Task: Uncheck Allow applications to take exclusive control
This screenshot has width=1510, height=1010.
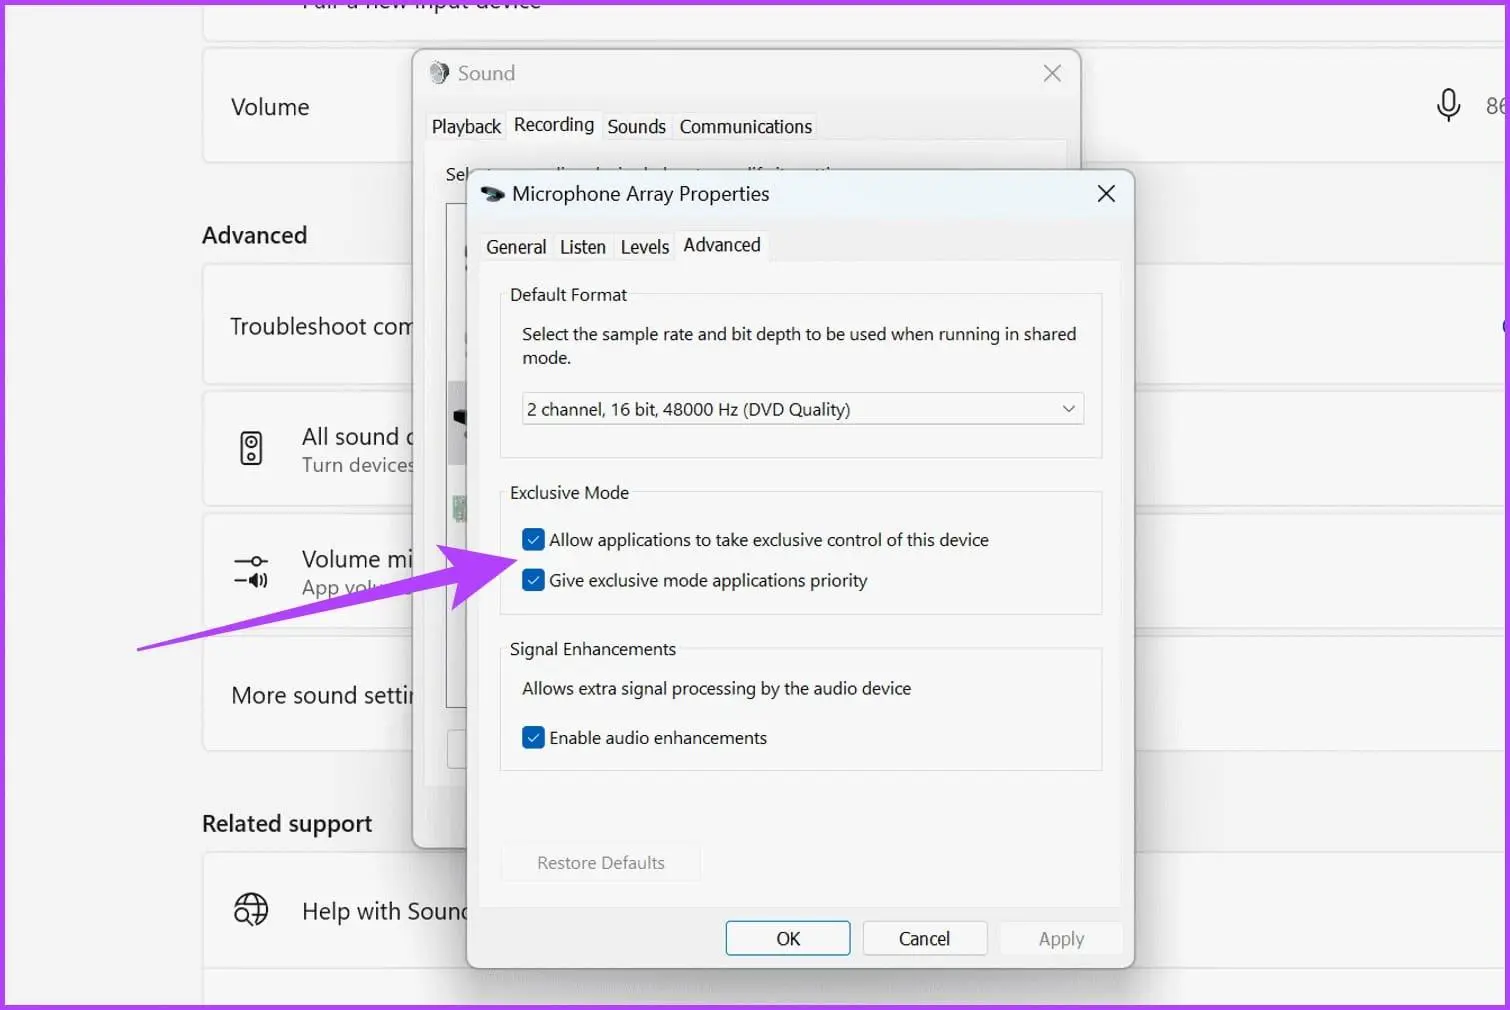Action: click(x=533, y=540)
